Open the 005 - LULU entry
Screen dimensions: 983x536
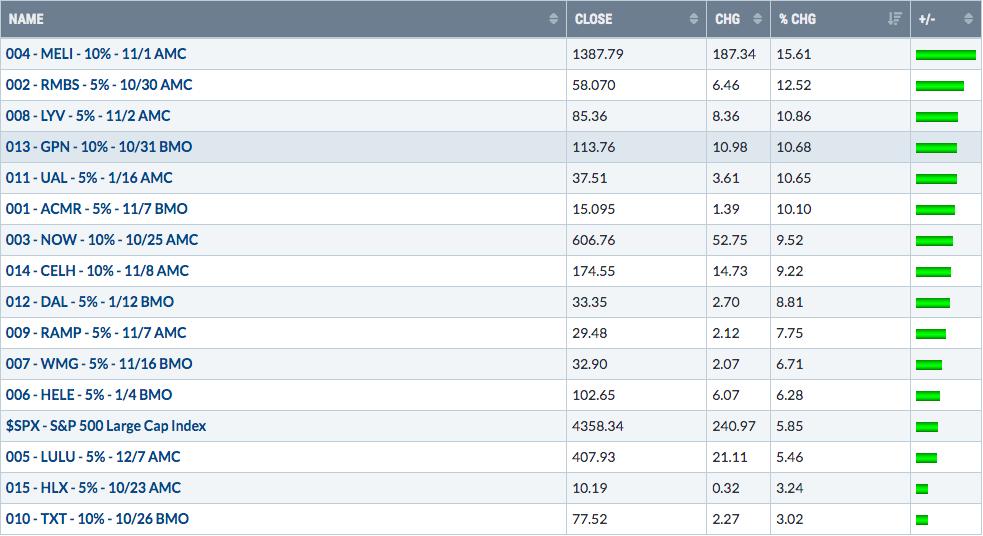93,456
